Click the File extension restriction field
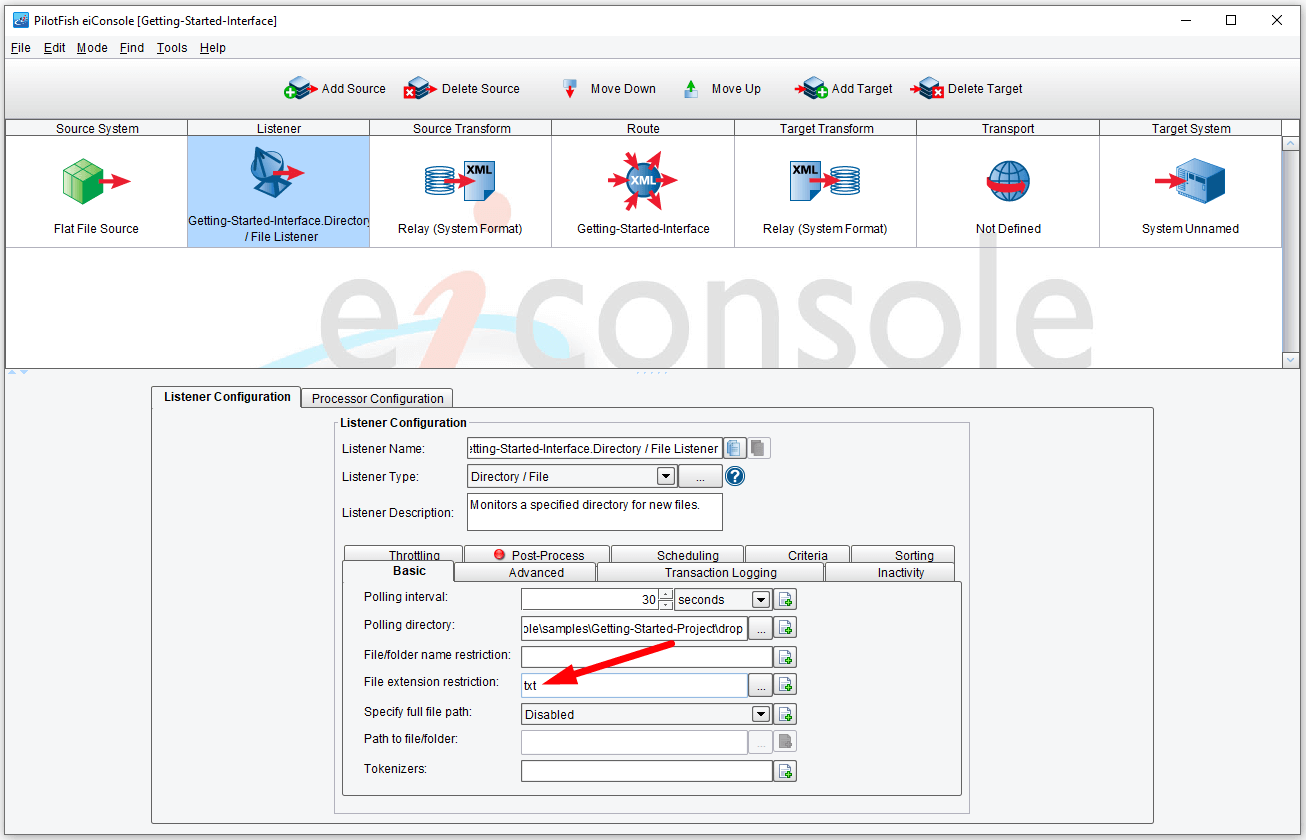Screen dimensions: 1306x840 [634, 685]
